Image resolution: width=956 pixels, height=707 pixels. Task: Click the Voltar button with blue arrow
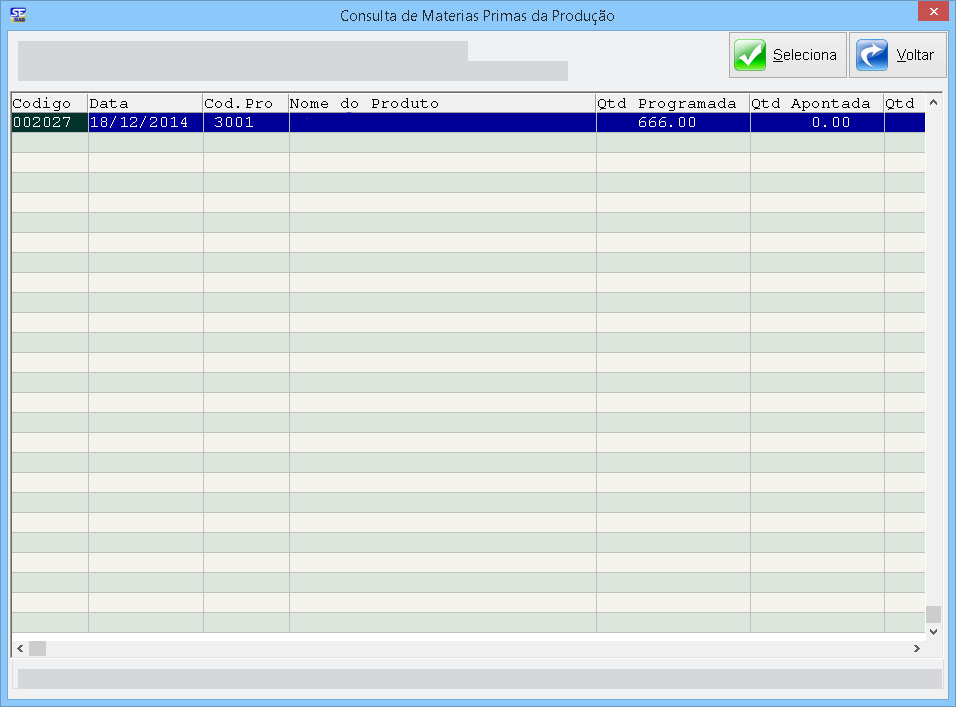[x=897, y=55]
